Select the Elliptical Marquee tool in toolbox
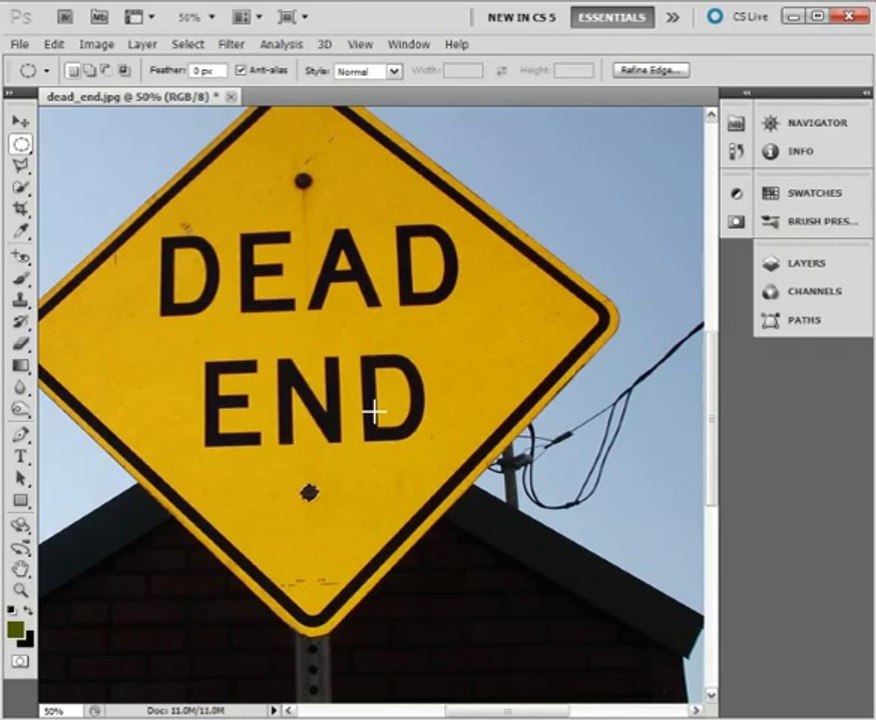This screenshot has width=876, height=720. [21, 144]
